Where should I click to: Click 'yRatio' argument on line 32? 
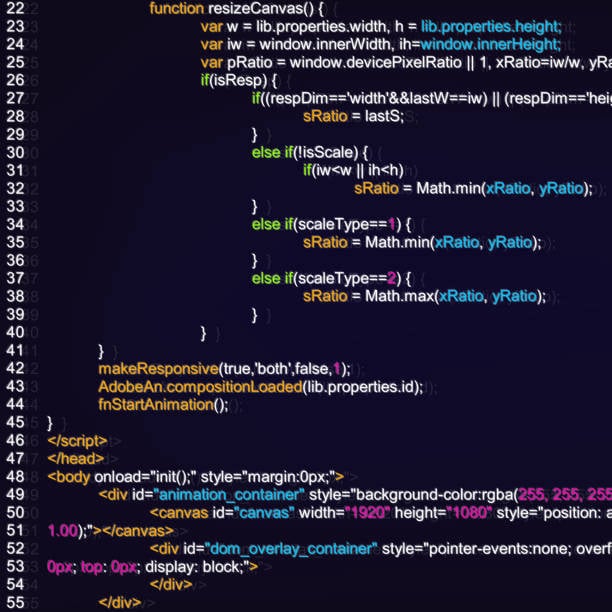561,189
